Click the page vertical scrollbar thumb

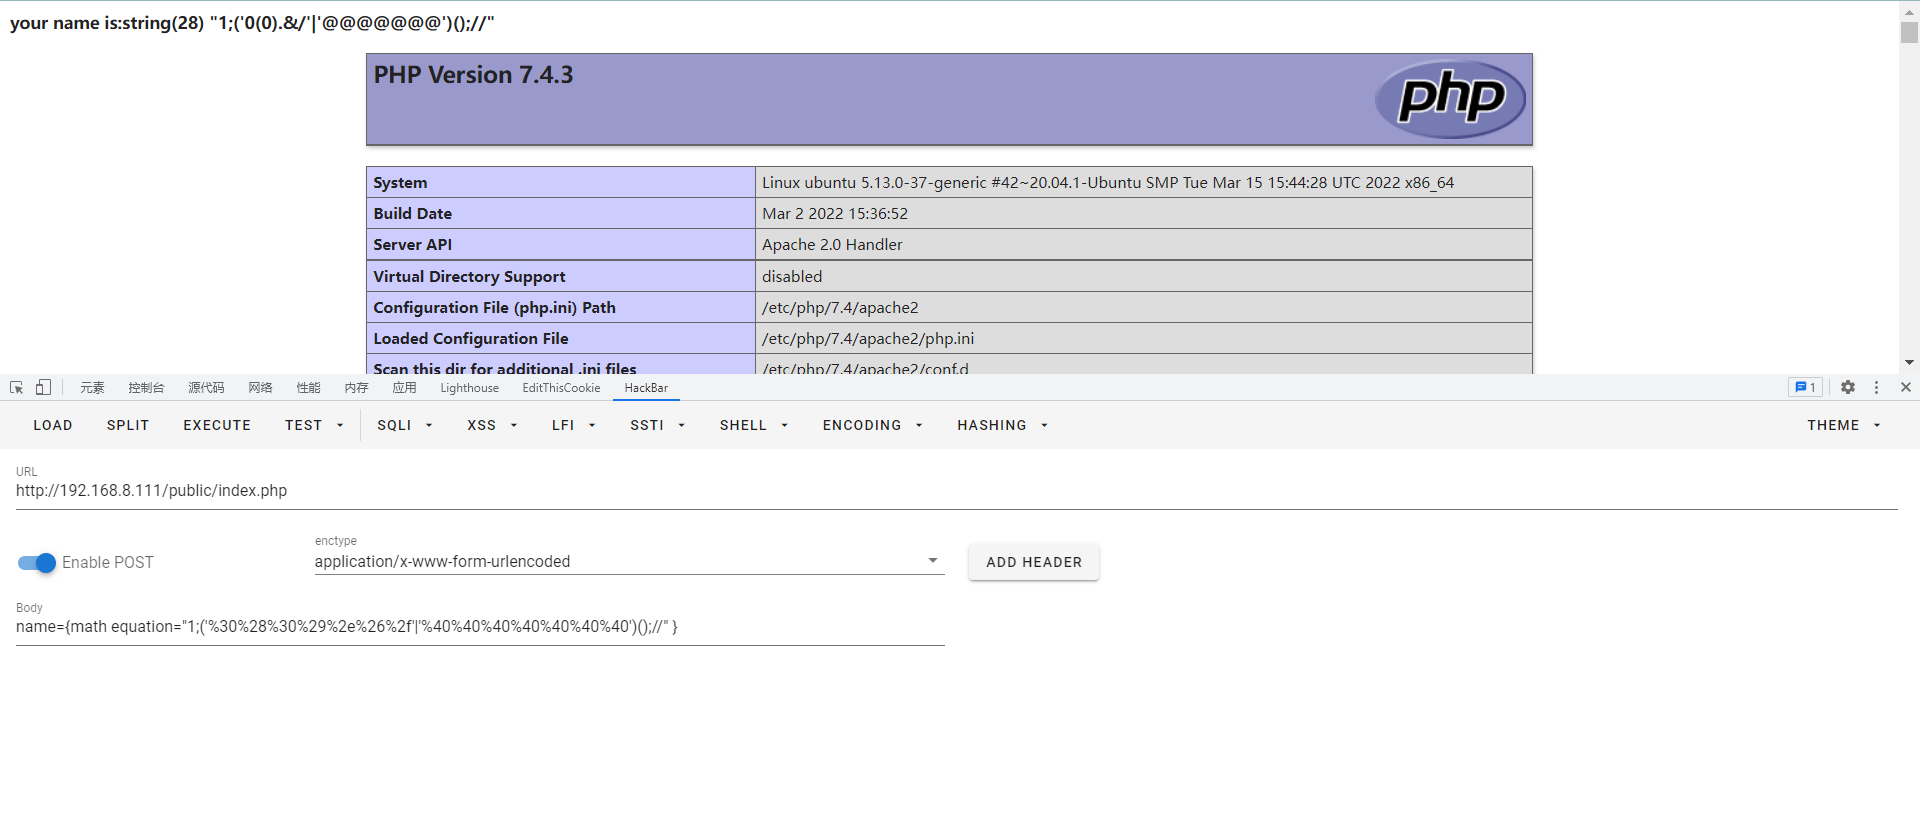coord(1909,32)
